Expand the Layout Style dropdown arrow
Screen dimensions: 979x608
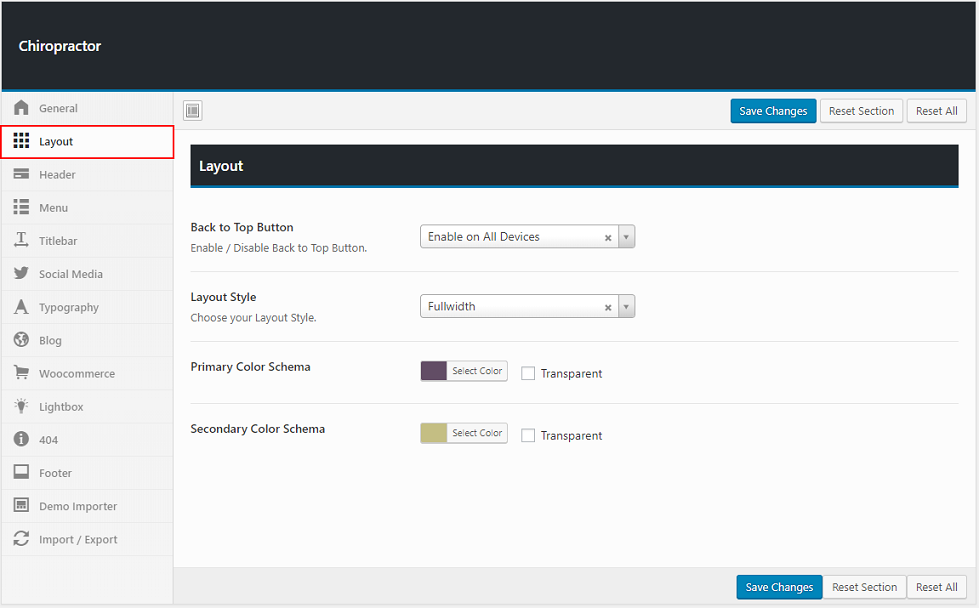click(626, 307)
